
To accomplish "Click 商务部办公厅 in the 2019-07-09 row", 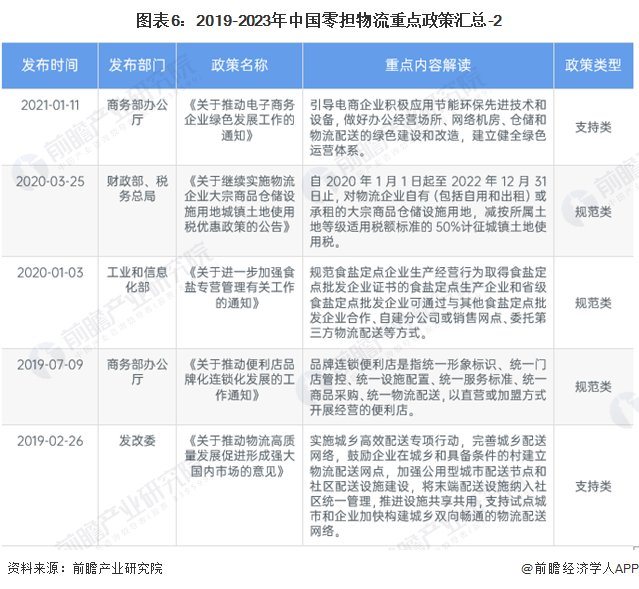I will (137, 372).
